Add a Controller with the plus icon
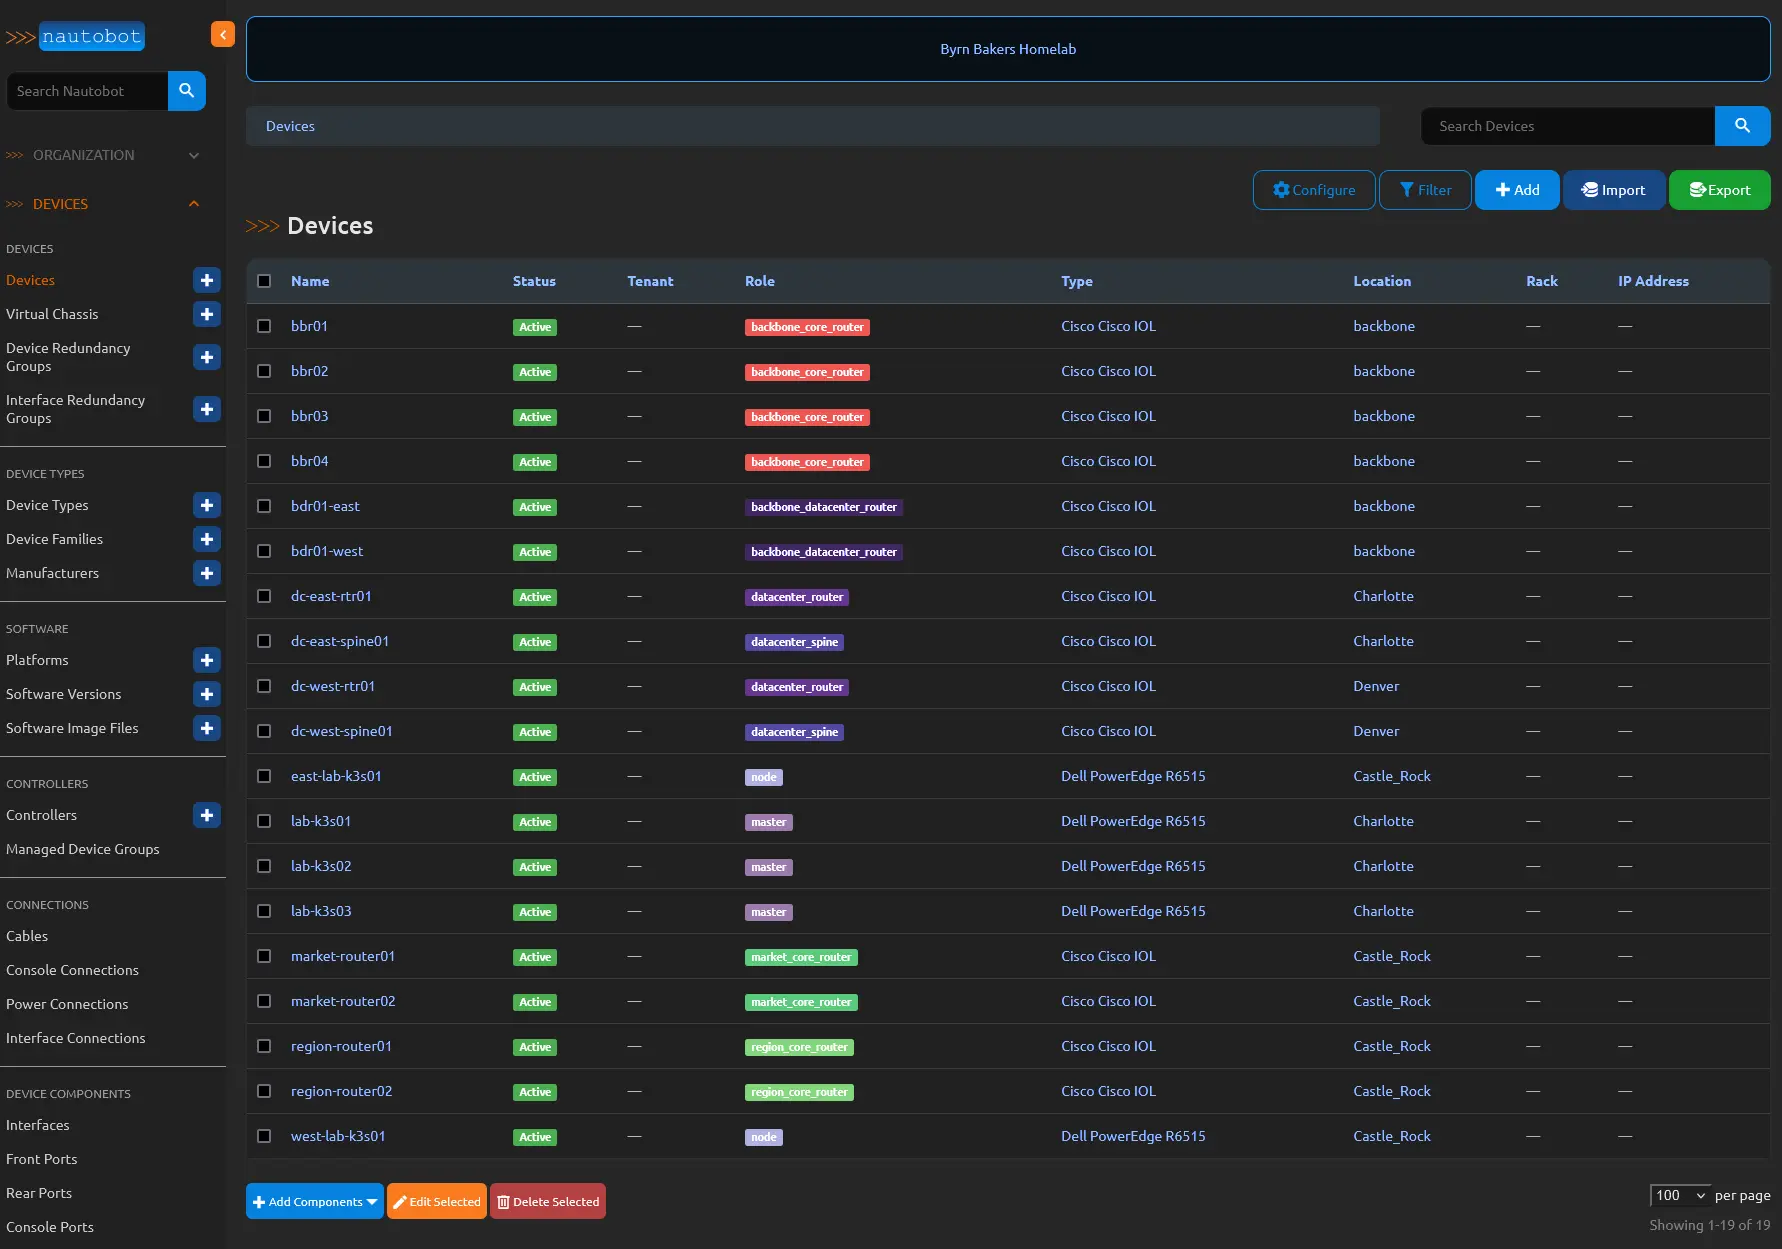Screen dimensions: 1782x1249 207,815
